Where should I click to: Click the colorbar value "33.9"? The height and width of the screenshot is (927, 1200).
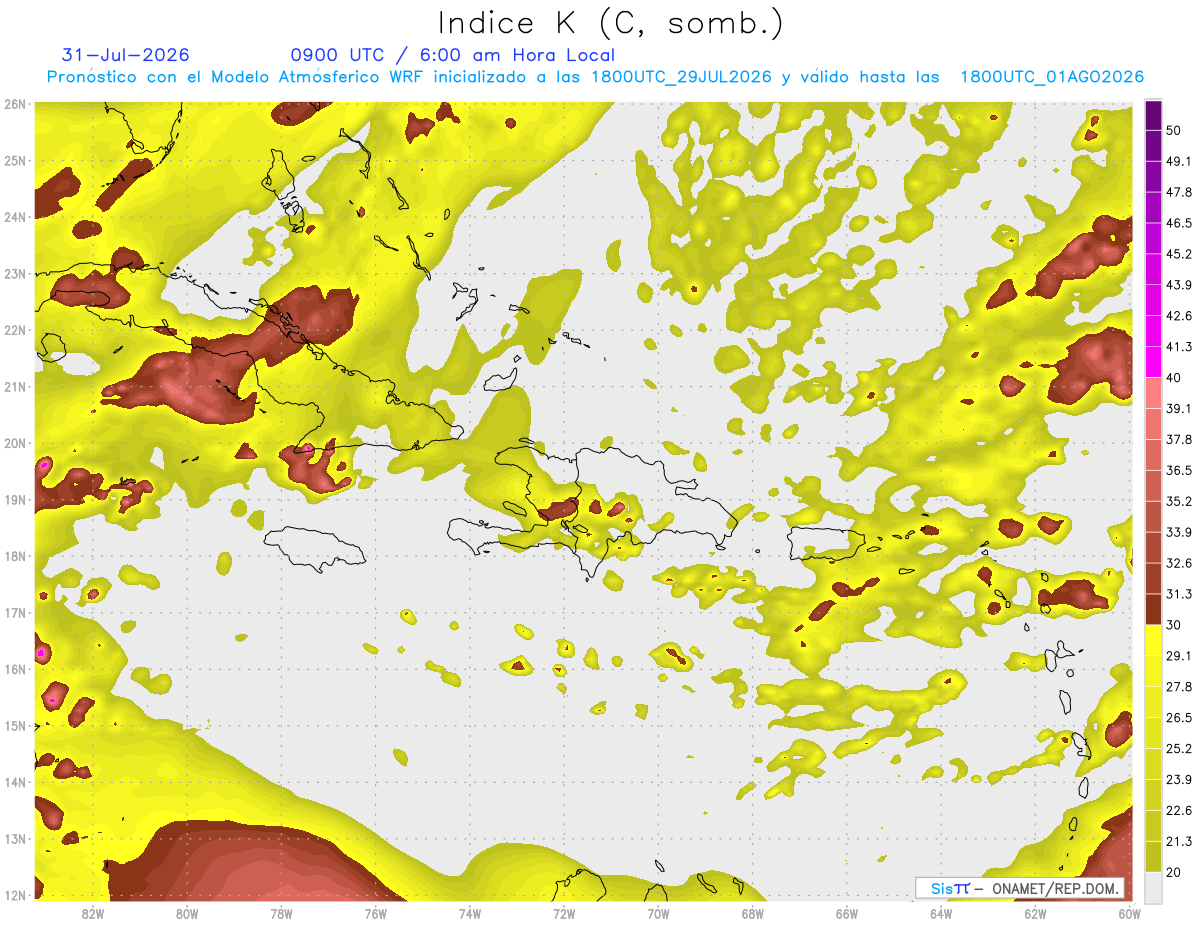click(1178, 532)
